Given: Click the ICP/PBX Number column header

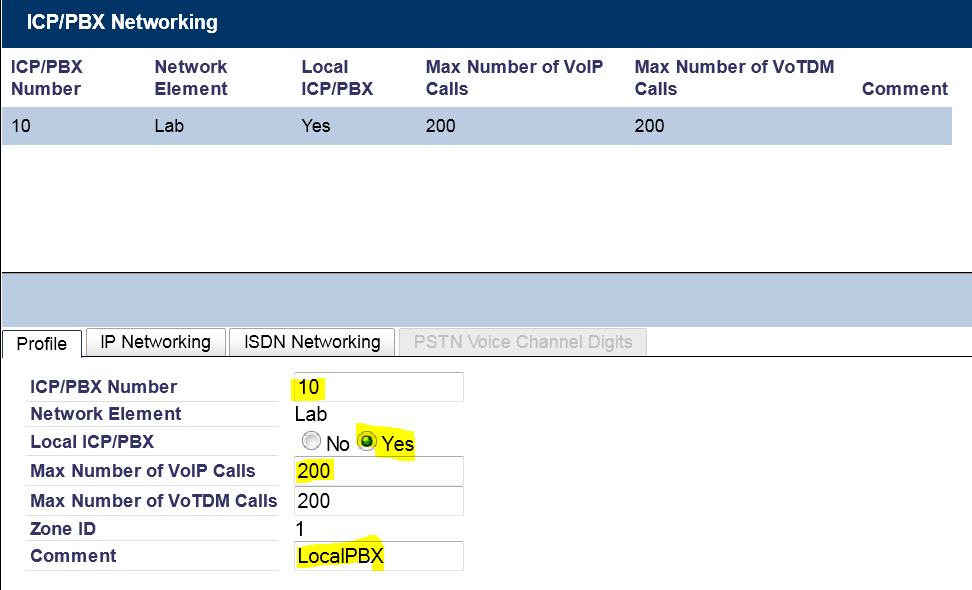Looking at the screenshot, I should click(x=46, y=78).
